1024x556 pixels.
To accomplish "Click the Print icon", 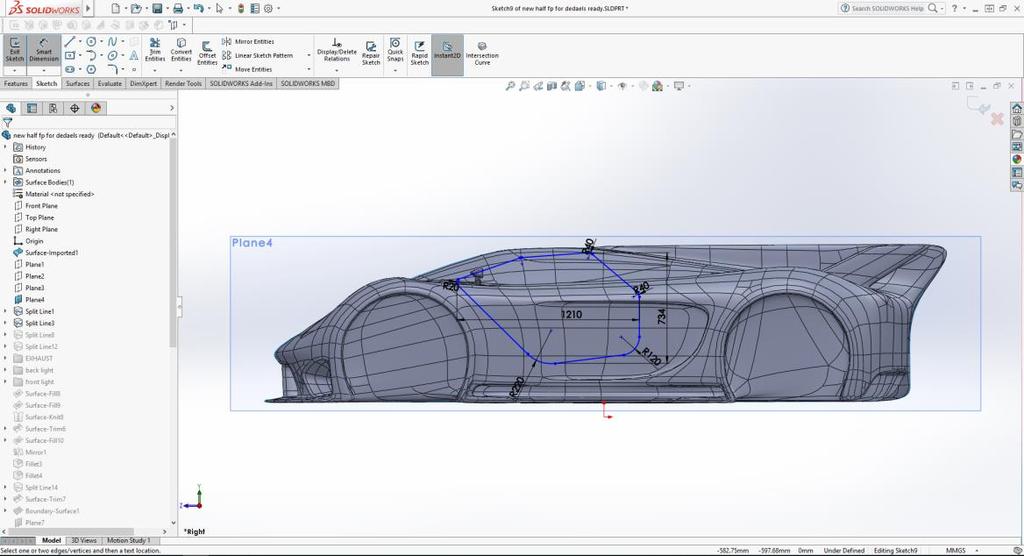I will (178, 8).
